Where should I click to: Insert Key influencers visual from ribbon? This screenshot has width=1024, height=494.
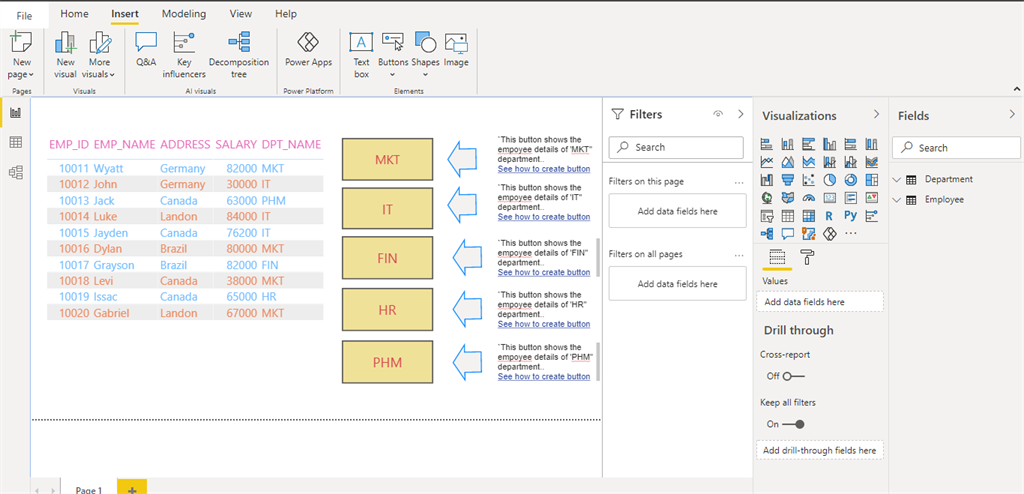point(184,55)
